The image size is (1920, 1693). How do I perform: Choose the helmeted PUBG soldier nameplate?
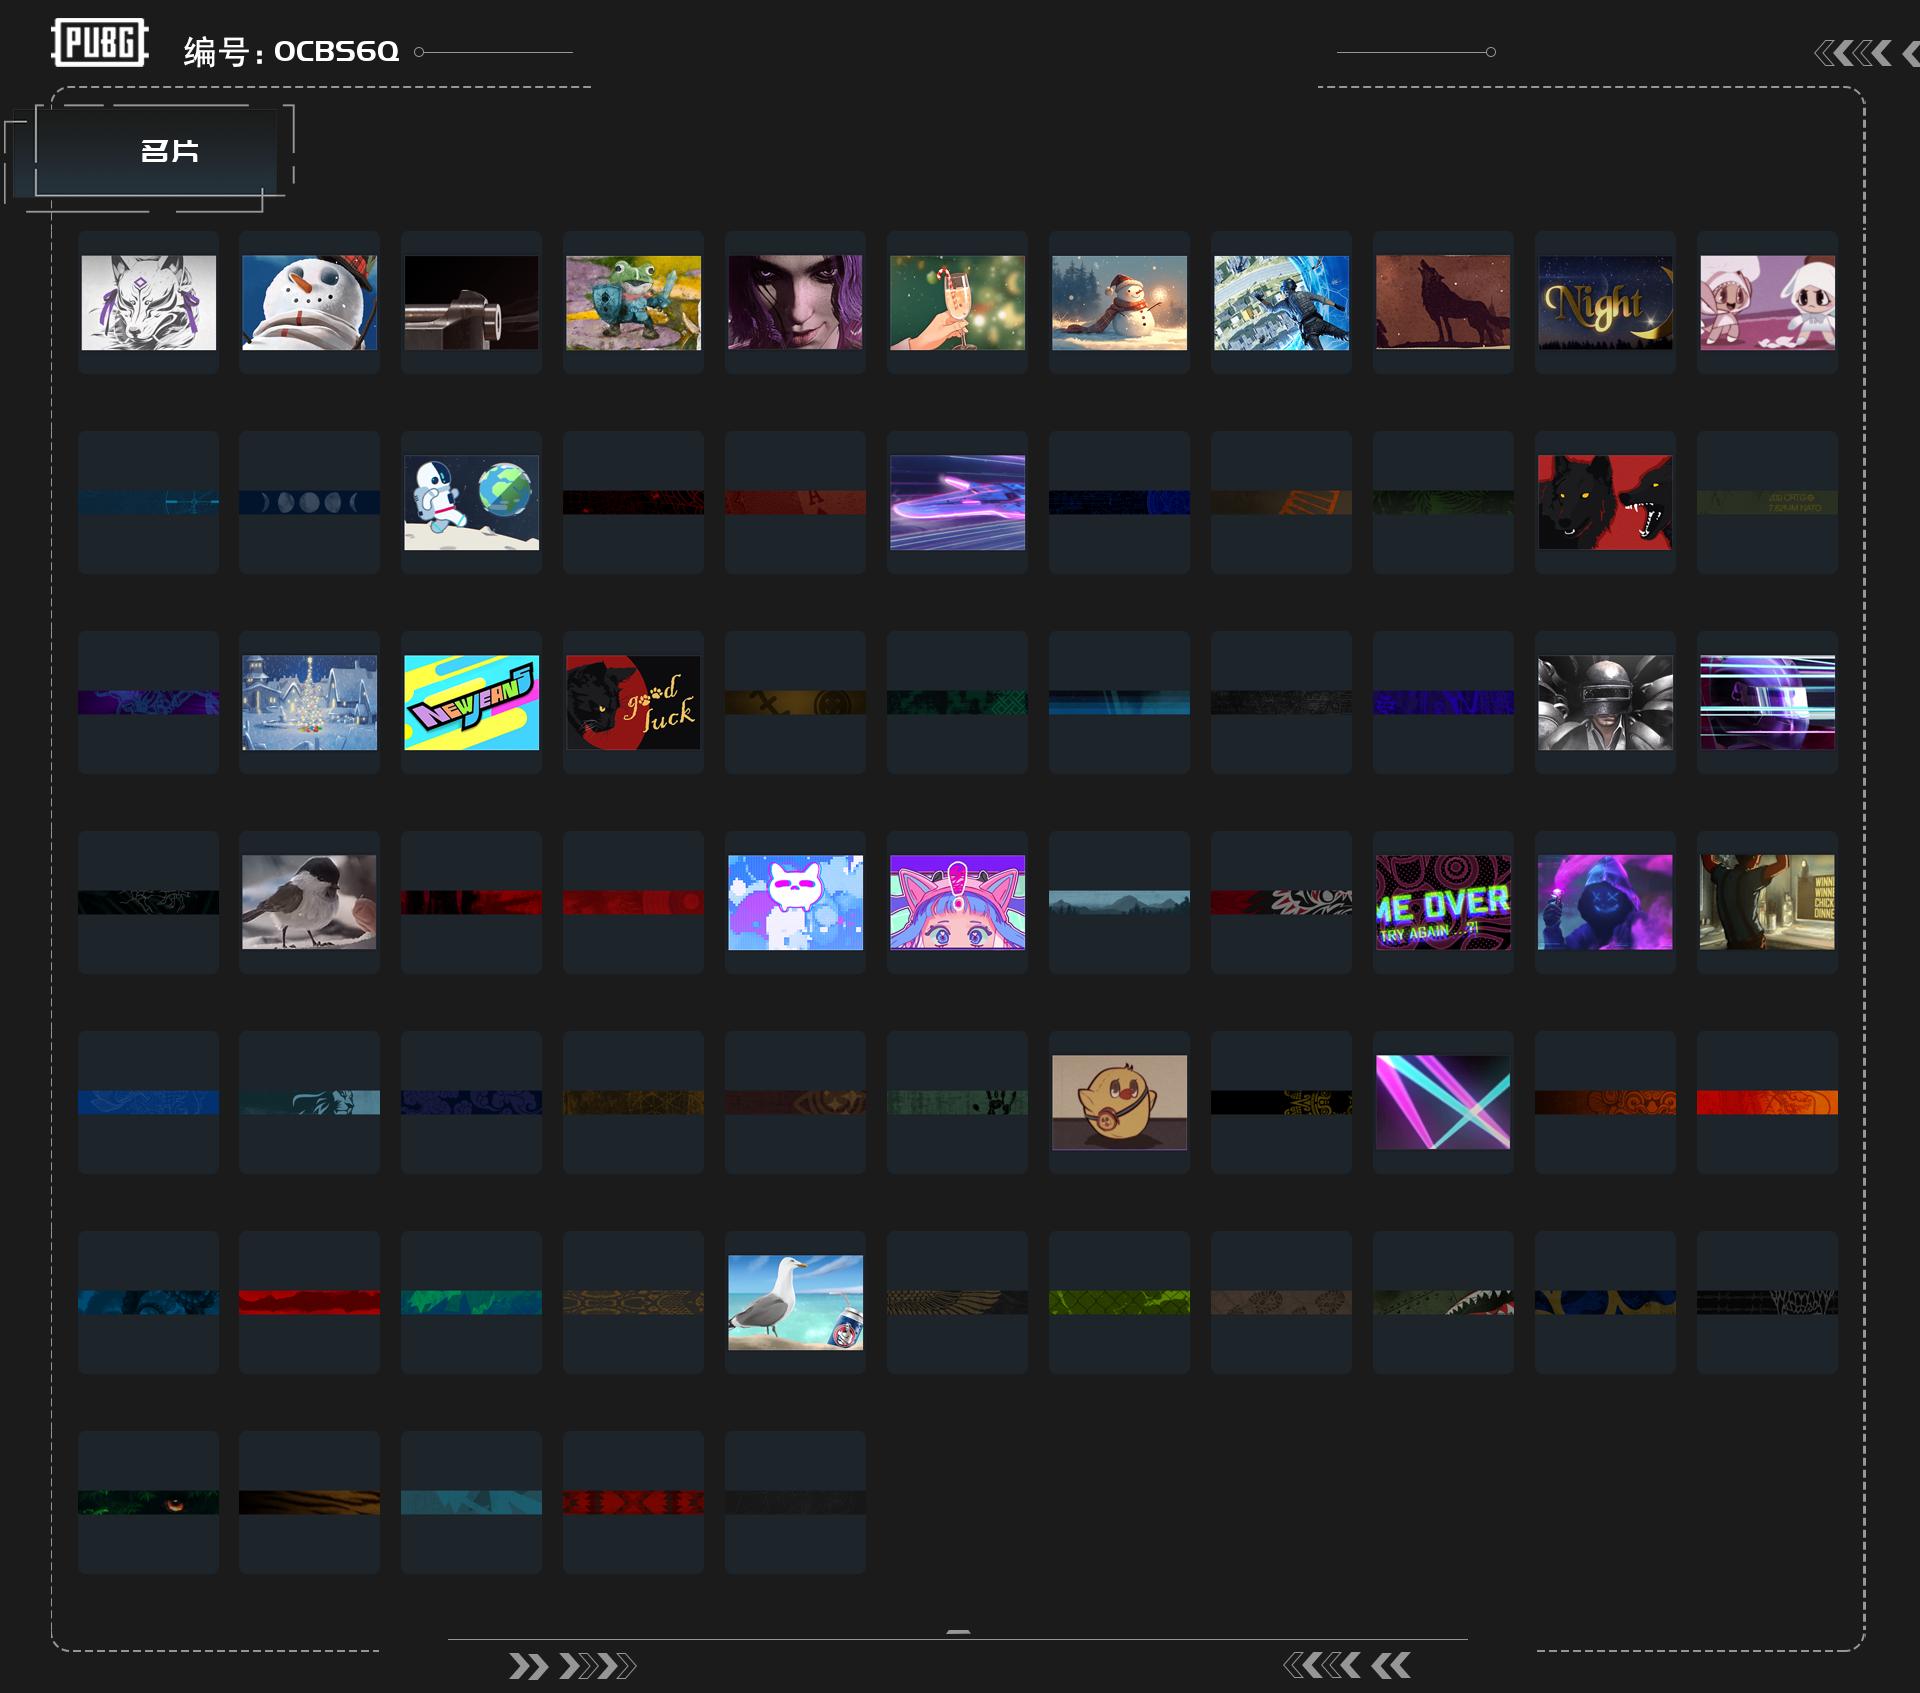point(1605,702)
